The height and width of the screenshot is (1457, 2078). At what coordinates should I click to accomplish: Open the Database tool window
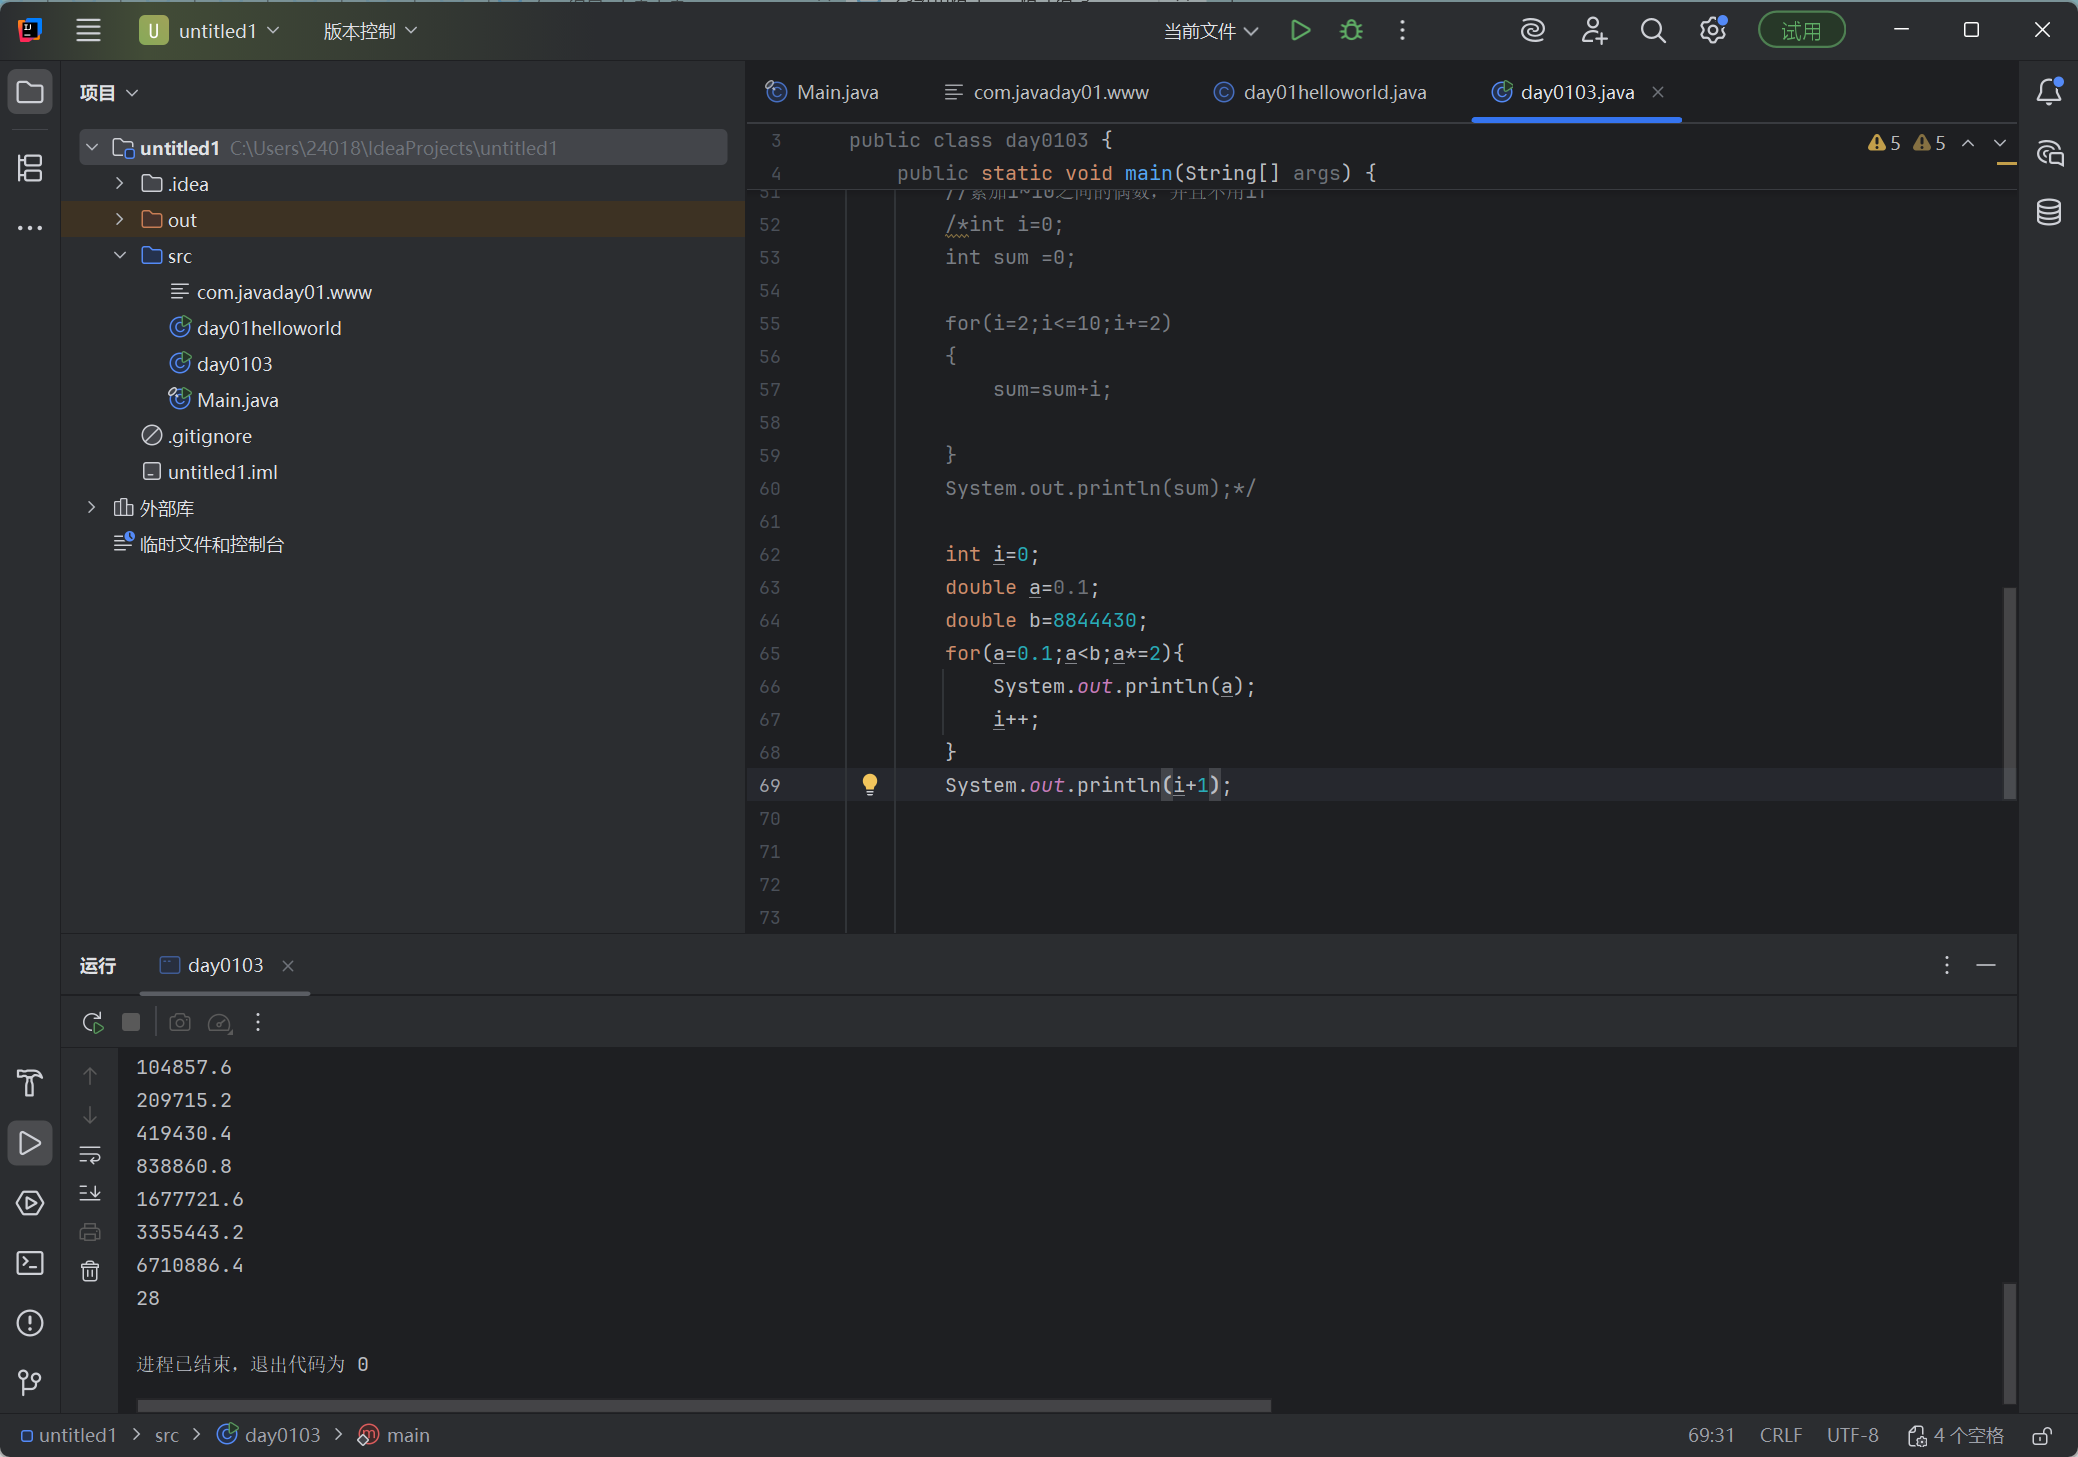[x=2048, y=212]
